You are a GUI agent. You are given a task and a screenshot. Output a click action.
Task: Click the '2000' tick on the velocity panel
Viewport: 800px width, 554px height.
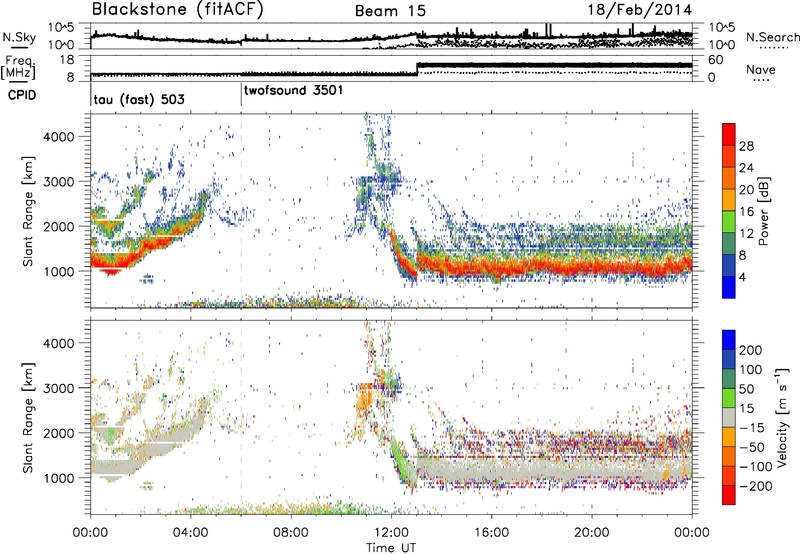[59, 433]
